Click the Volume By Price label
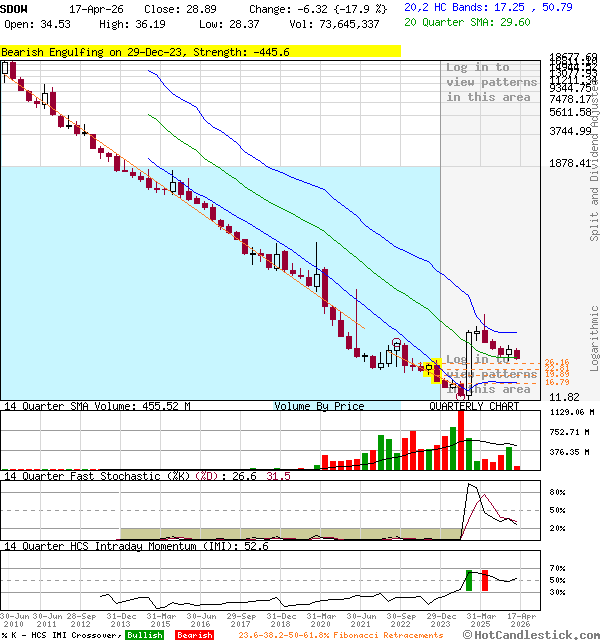The height and width of the screenshot is (640, 600). click(x=319, y=406)
